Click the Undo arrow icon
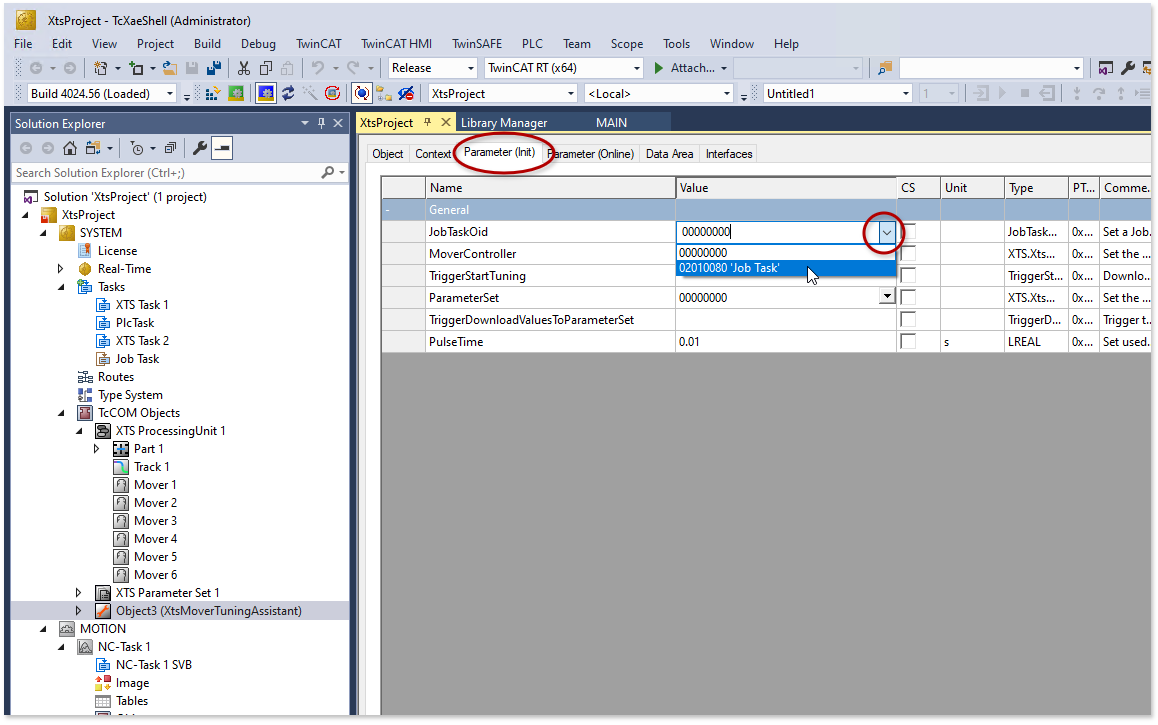This screenshot has width=1158, height=725. pyautogui.click(x=318, y=68)
